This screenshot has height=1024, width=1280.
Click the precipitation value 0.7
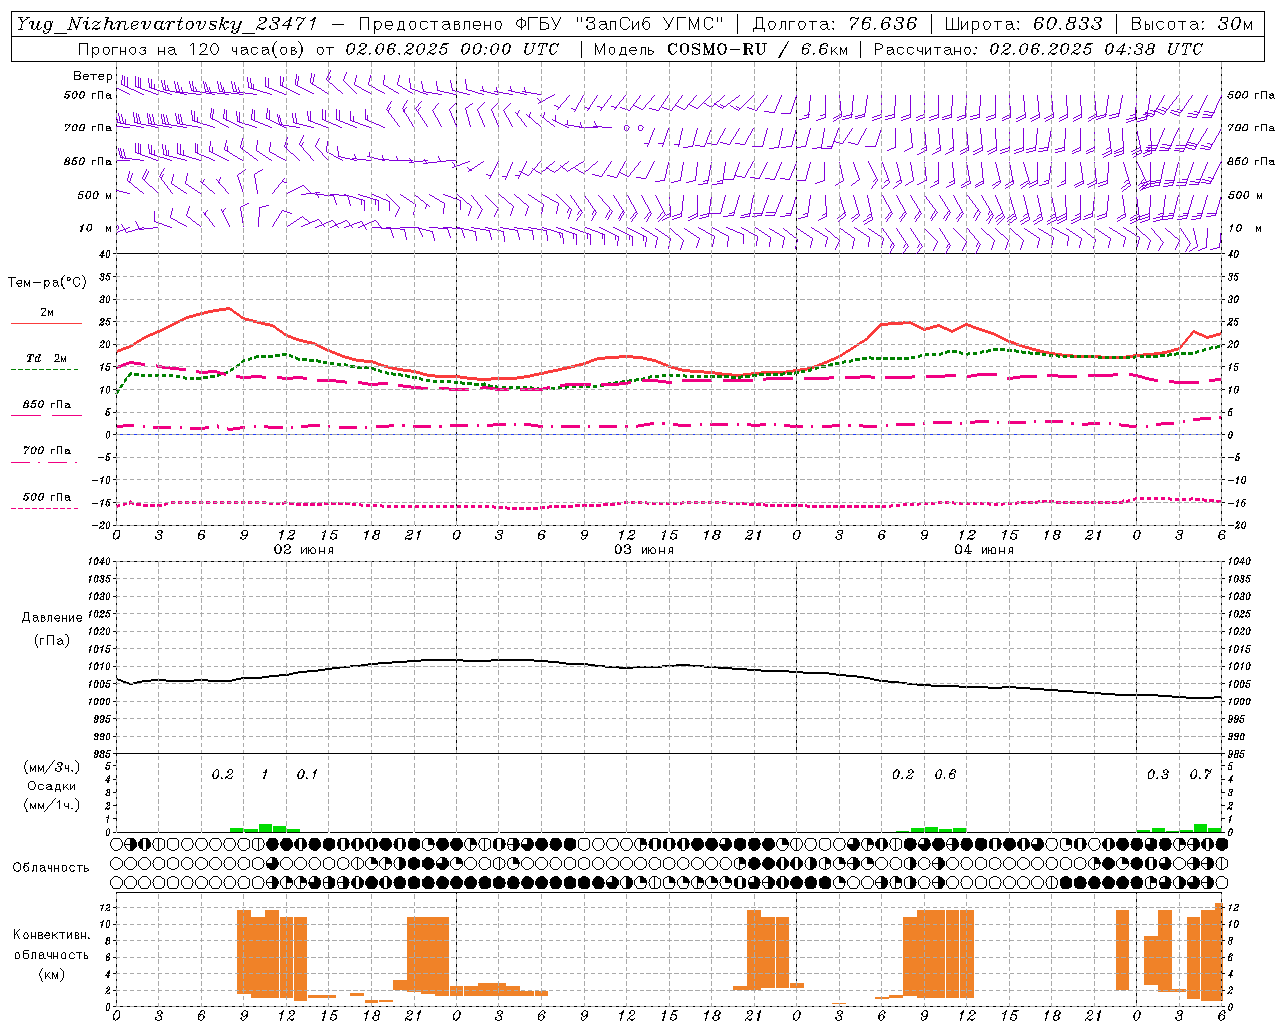1200,774
